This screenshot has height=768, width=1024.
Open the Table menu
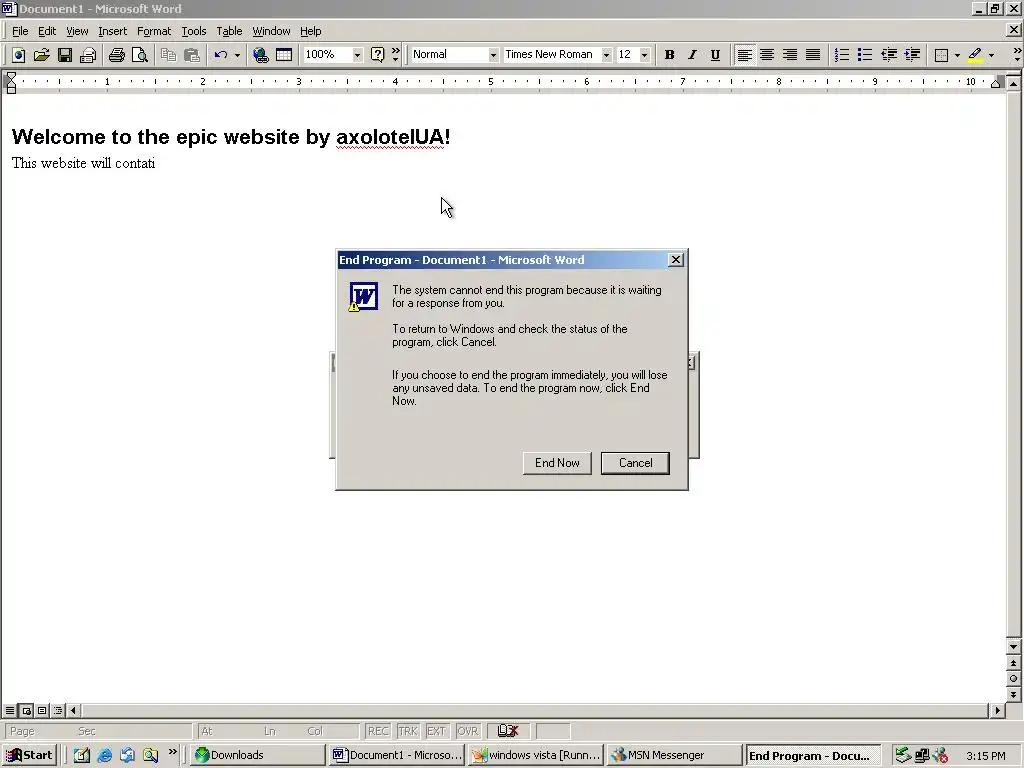(229, 31)
